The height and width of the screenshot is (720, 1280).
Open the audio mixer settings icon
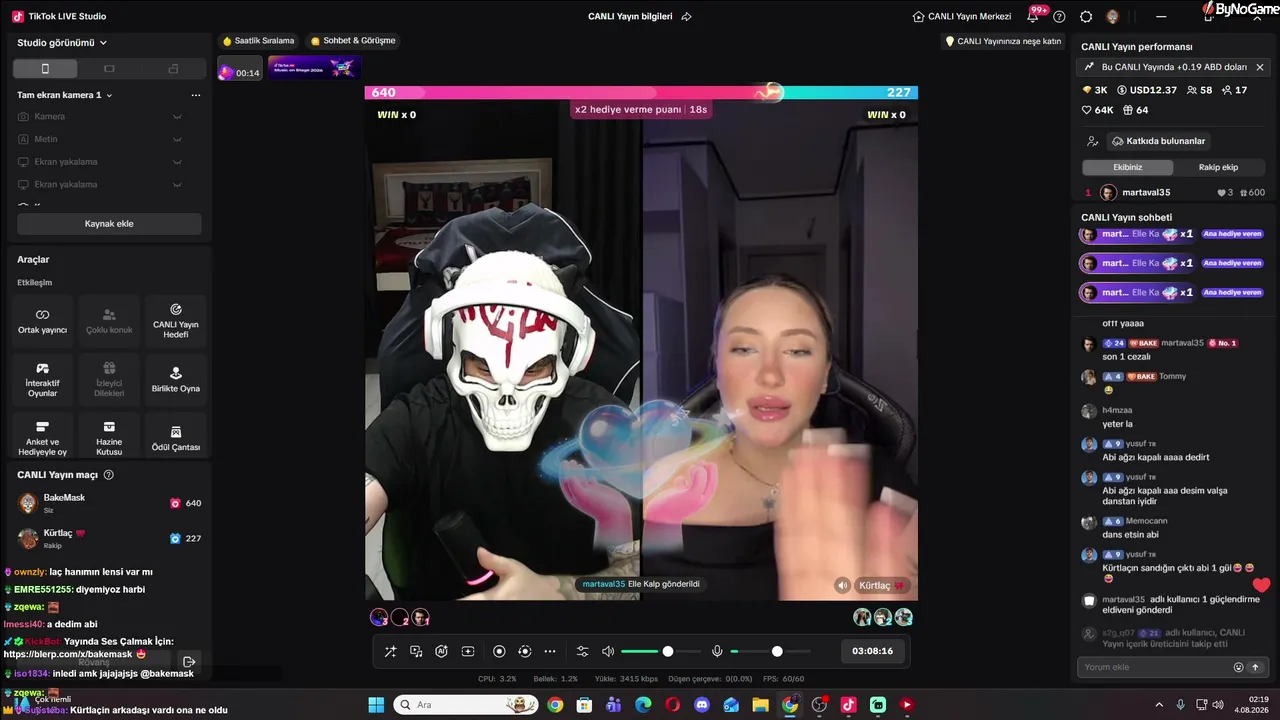click(x=583, y=651)
